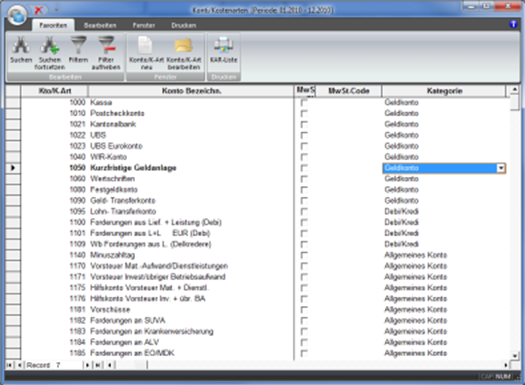Click the Filtern funnel icon
Image resolution: width=525 pixels, height=385 pixels.
78,45
